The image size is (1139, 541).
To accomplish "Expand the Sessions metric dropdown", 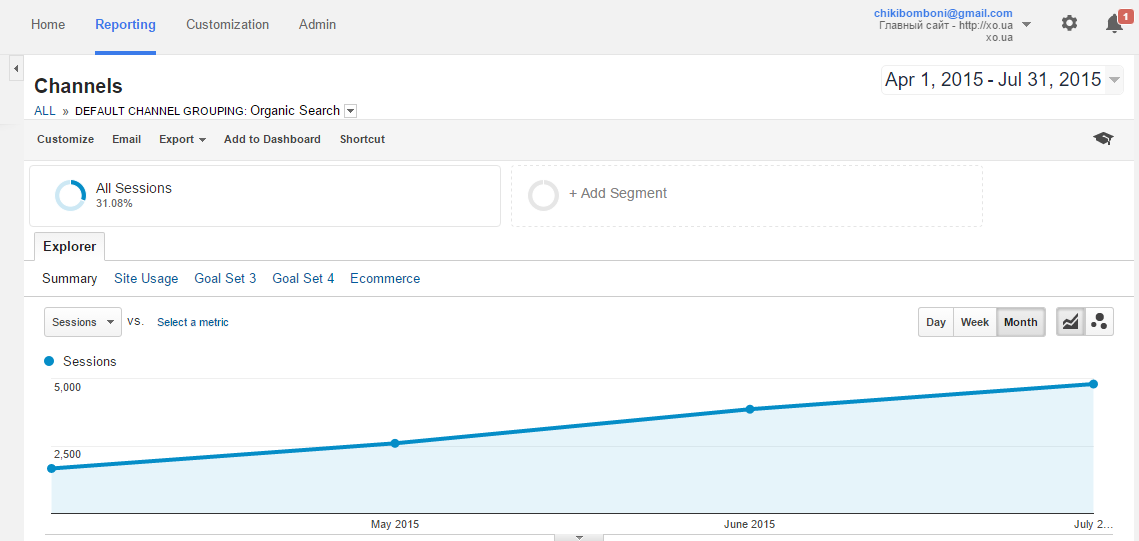I will tap(83, 322).
